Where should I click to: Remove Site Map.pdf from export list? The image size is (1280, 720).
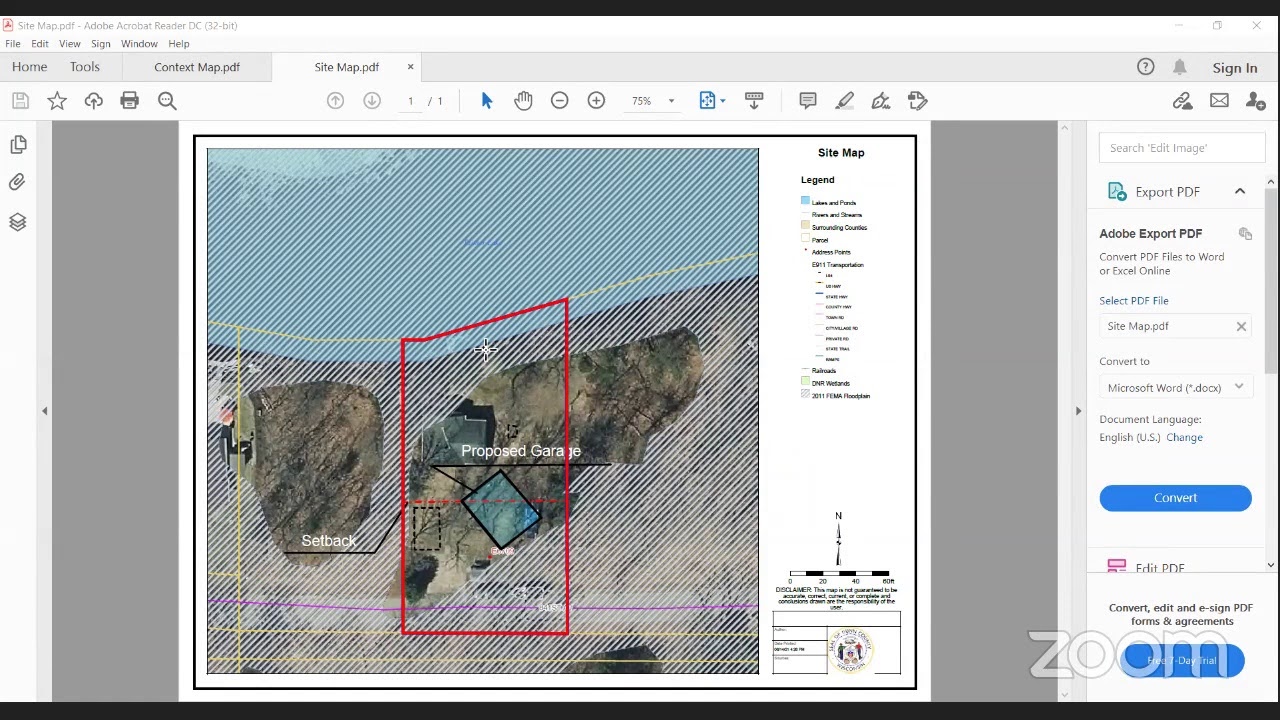point(1241,326)
